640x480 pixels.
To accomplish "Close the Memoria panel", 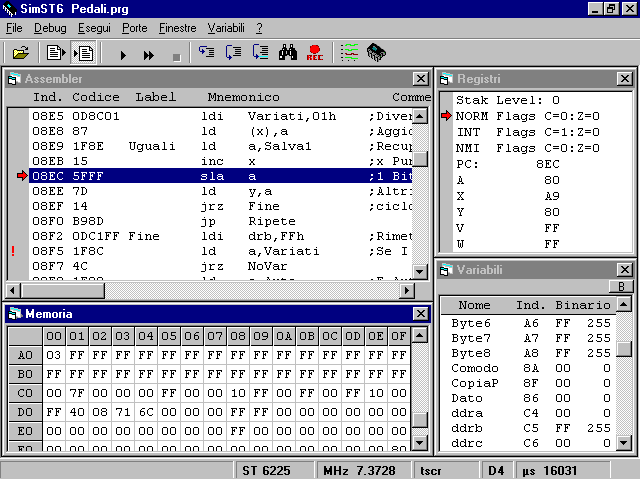I will (x=420, y=313).
